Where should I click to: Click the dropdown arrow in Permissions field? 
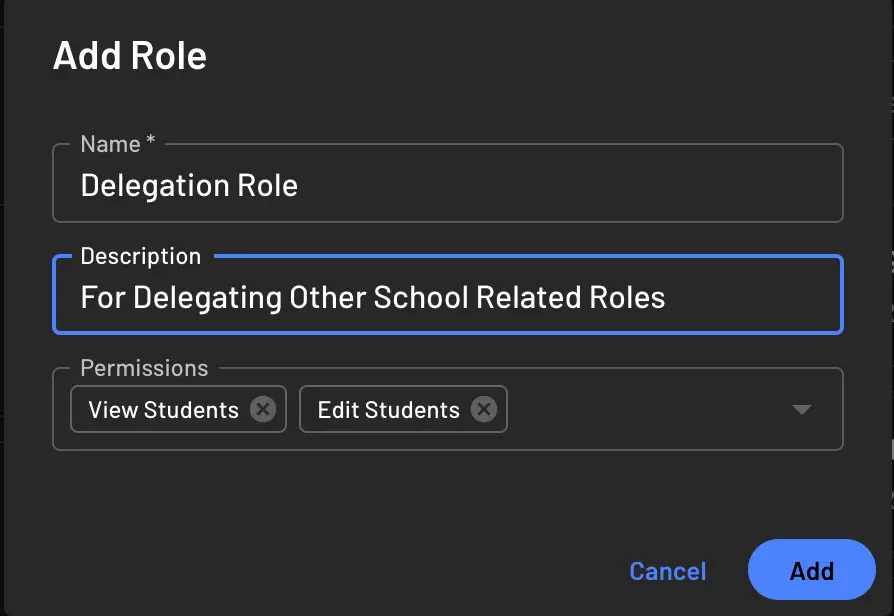point(800,408)
